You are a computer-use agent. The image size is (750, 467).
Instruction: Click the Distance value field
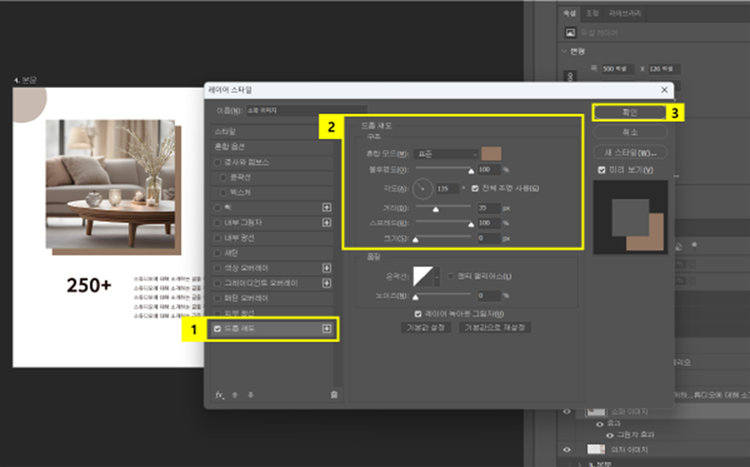tap(489, 208)
